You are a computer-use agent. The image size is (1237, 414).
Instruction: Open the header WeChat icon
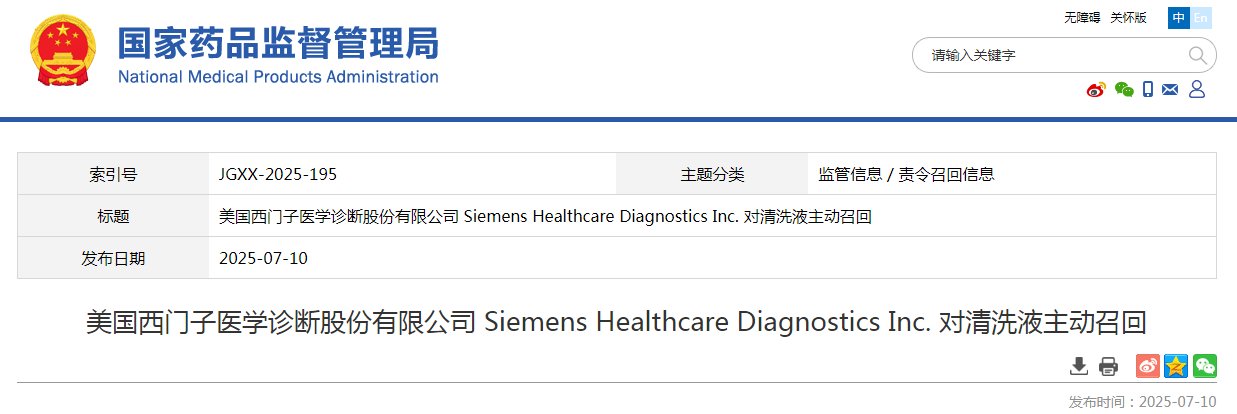coord(1124,90)
